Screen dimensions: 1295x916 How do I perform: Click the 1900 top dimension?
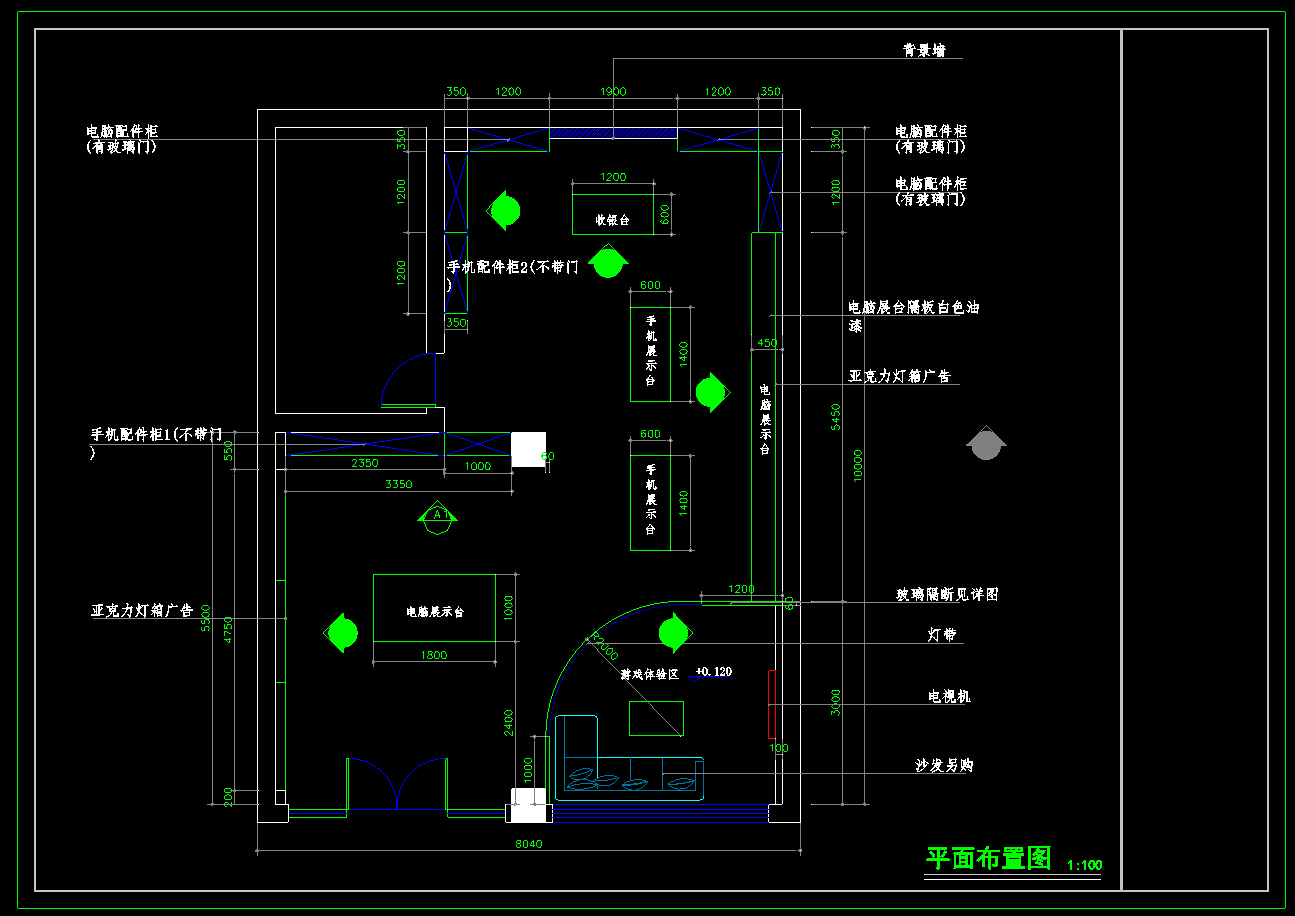pos(613,92)
